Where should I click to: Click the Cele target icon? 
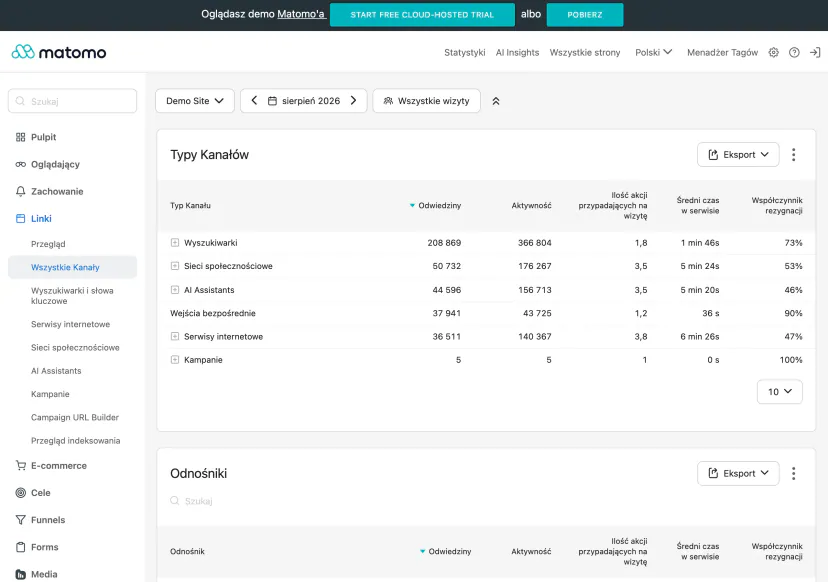click(21, 493)
